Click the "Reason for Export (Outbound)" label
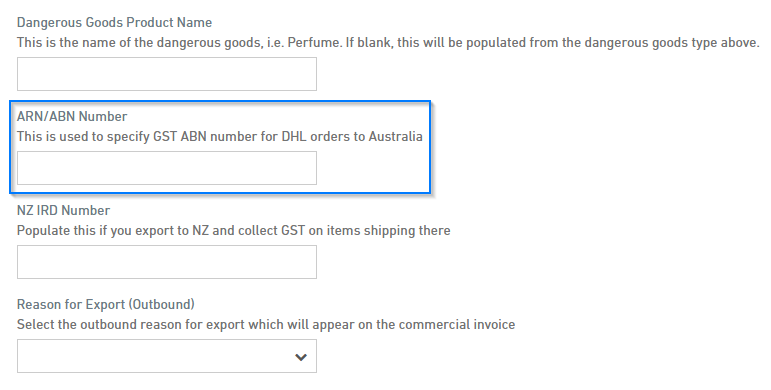 pyautogui.click(x=106, y=304)
